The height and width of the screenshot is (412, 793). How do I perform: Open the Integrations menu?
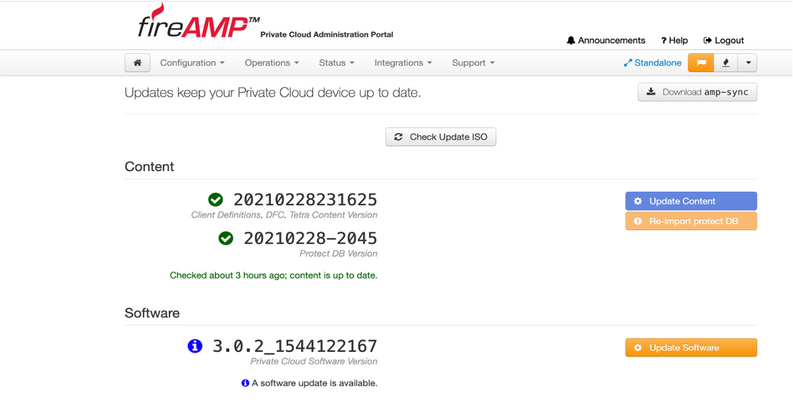point(403,63)
